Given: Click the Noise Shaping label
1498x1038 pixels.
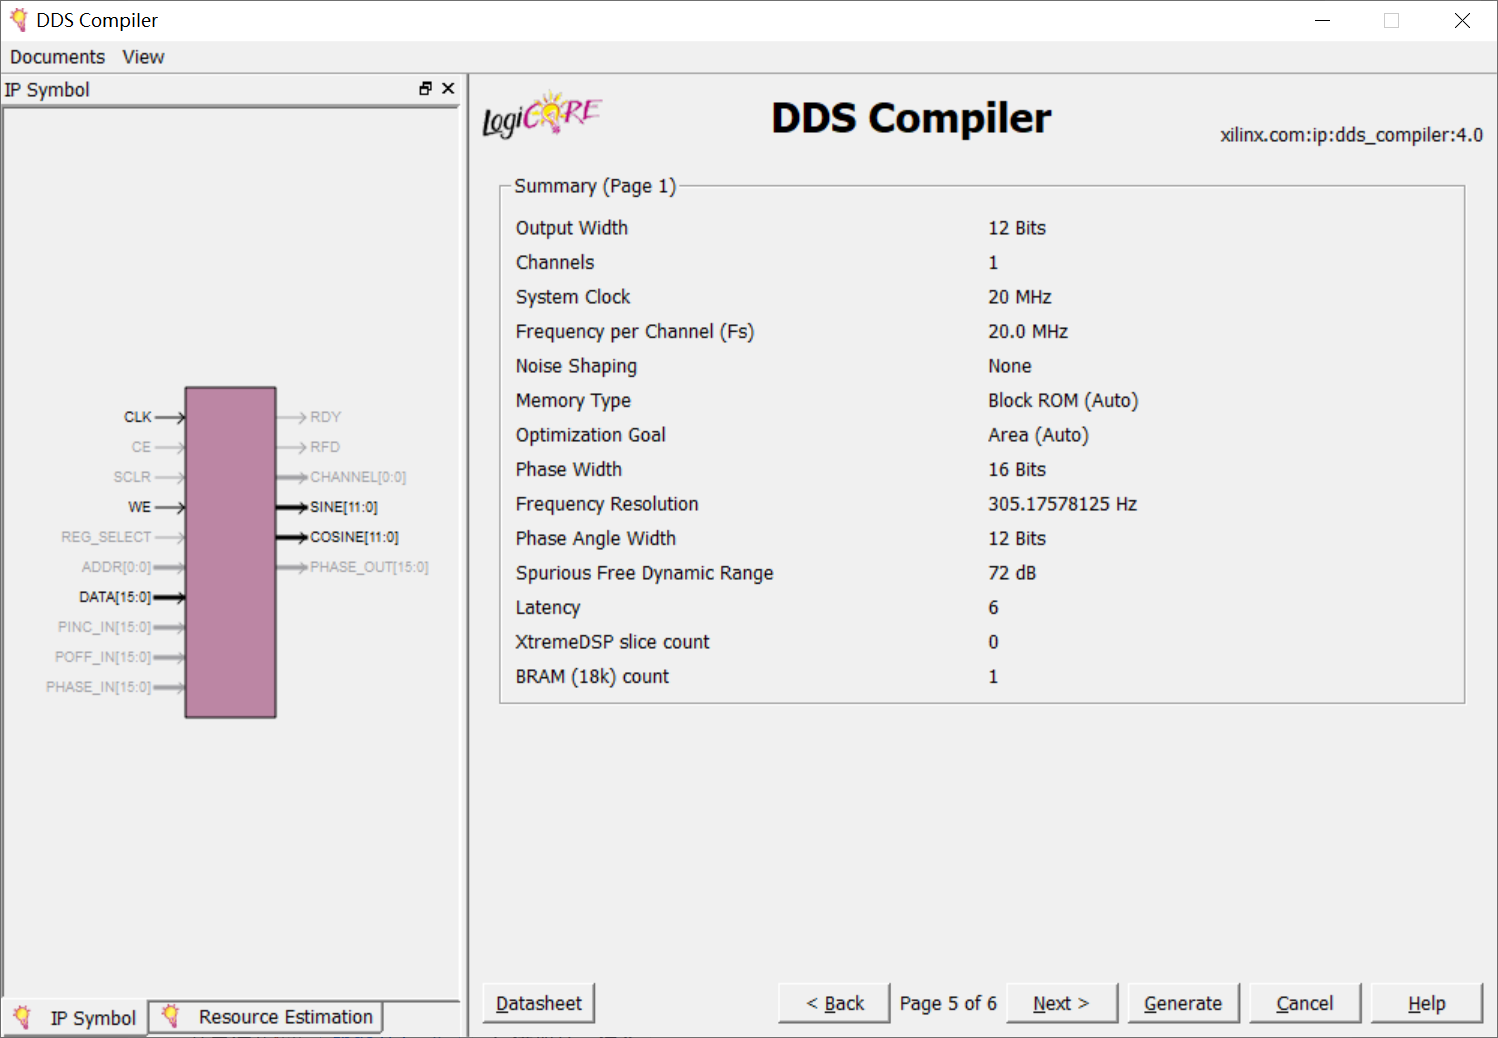Looking at the screenshot, I should point(576,366).
